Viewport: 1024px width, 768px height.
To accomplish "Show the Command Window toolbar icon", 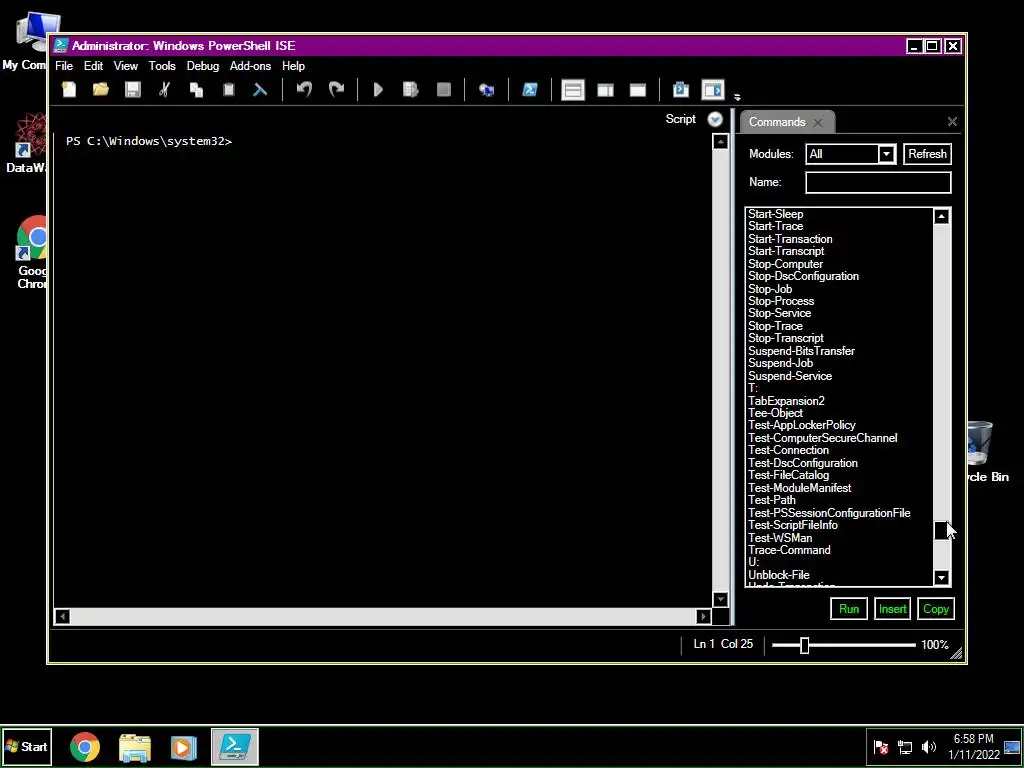I will coord(681,89).
